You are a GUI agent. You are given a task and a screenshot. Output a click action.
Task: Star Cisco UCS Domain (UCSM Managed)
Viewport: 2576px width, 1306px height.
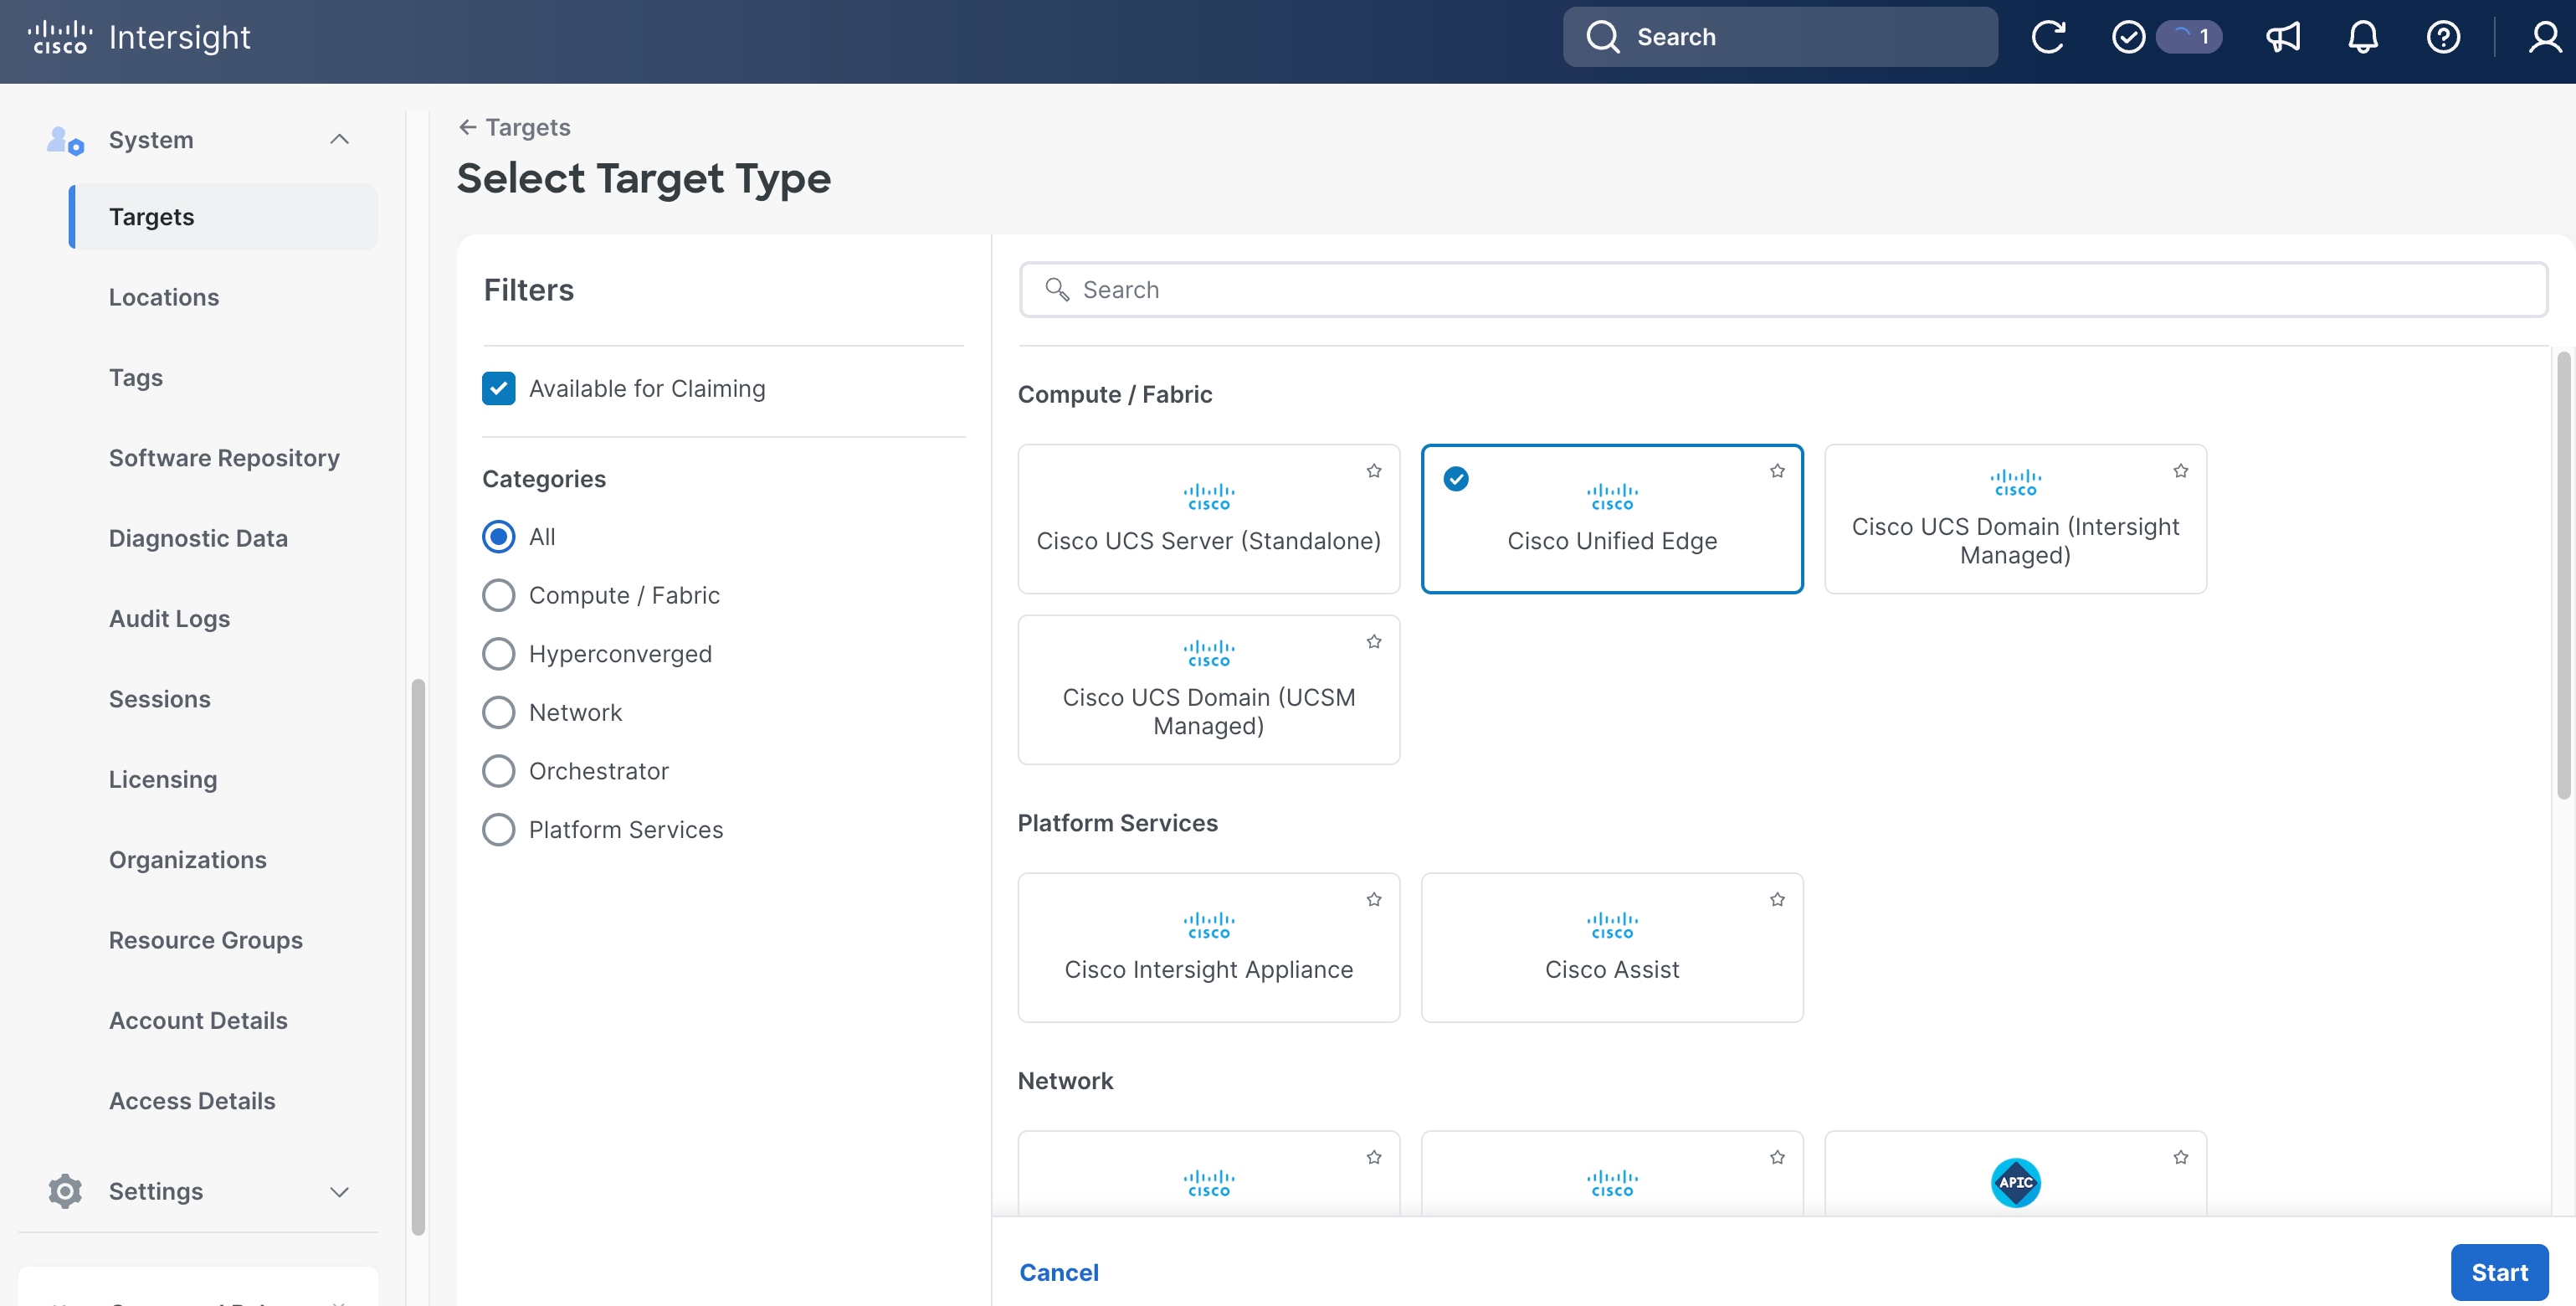tap(1374, 642)
